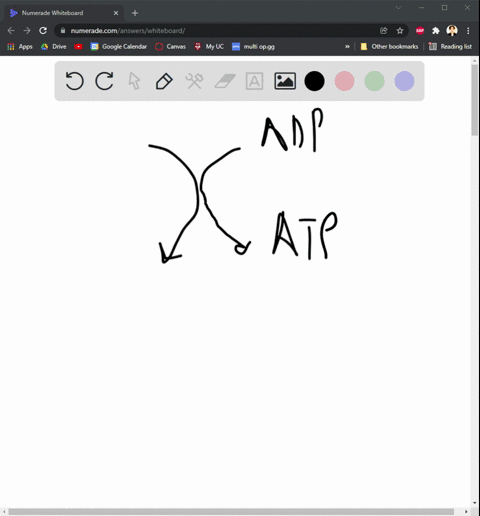Click the horizontal scrollbar thumb

231,512
